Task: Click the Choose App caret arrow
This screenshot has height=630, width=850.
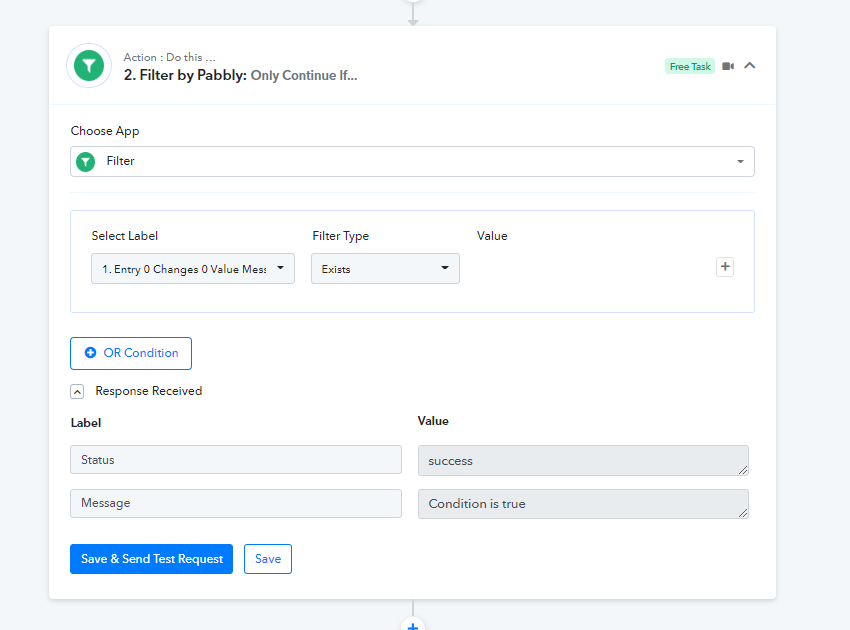Action: [740, 162]
